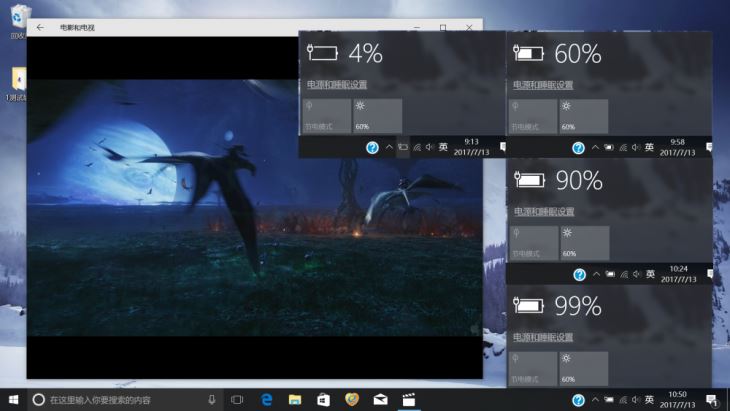Image resolution: width=730 pixels, height=411 pixels.
Task: Open power and sleep settings in the 90% panel
Action: tap(544, 211)
